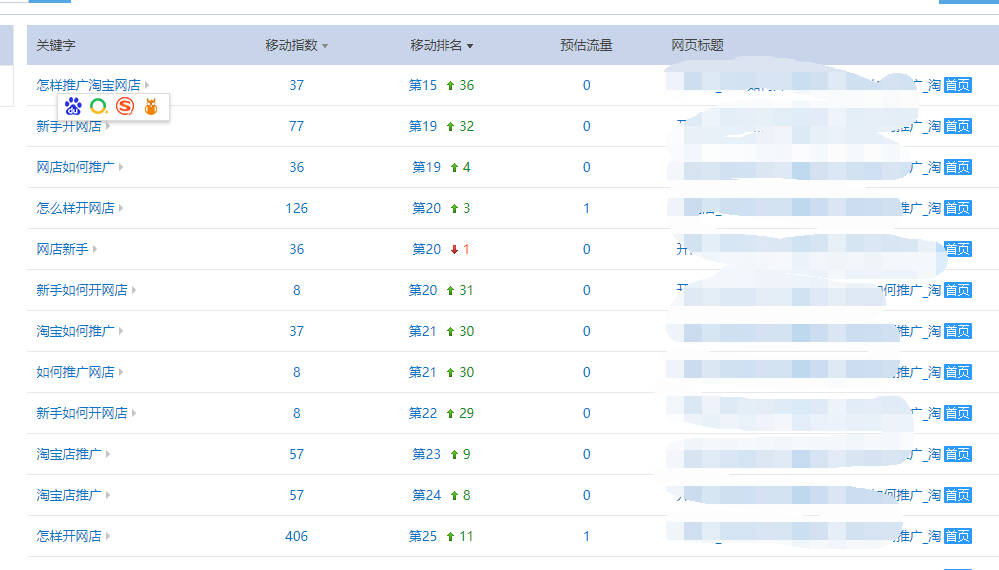Select the mobile index value 406
The image size is (999, 570).
click(296, 536)
